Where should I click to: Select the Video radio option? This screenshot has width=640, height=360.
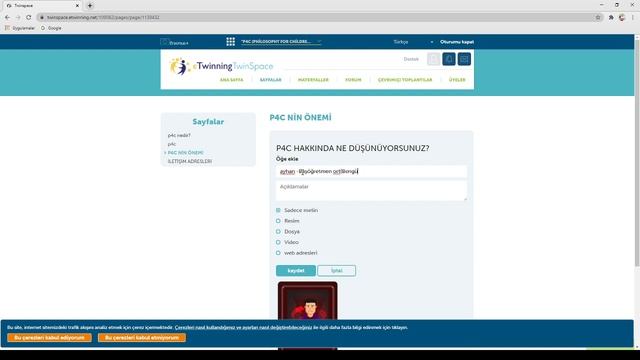tap(278, 242)
